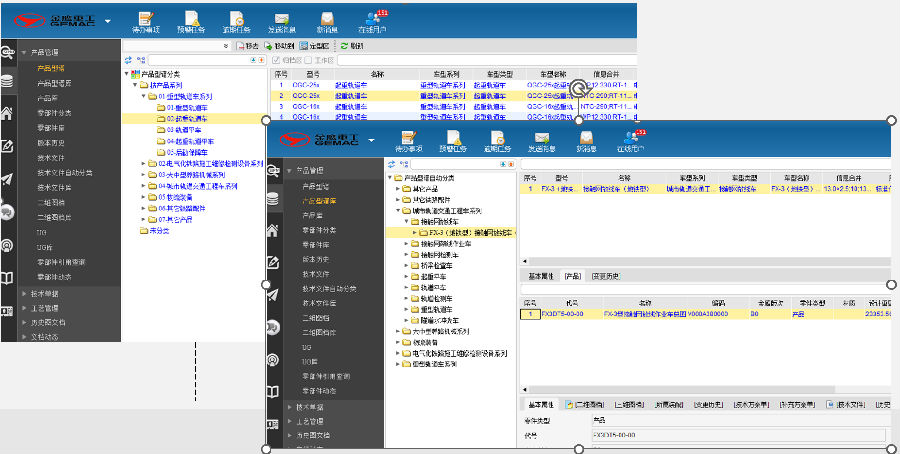Open [二维图档] tab in bottom tab strip
The width and height of the screenshot is (900, 454).
point(586,405)
